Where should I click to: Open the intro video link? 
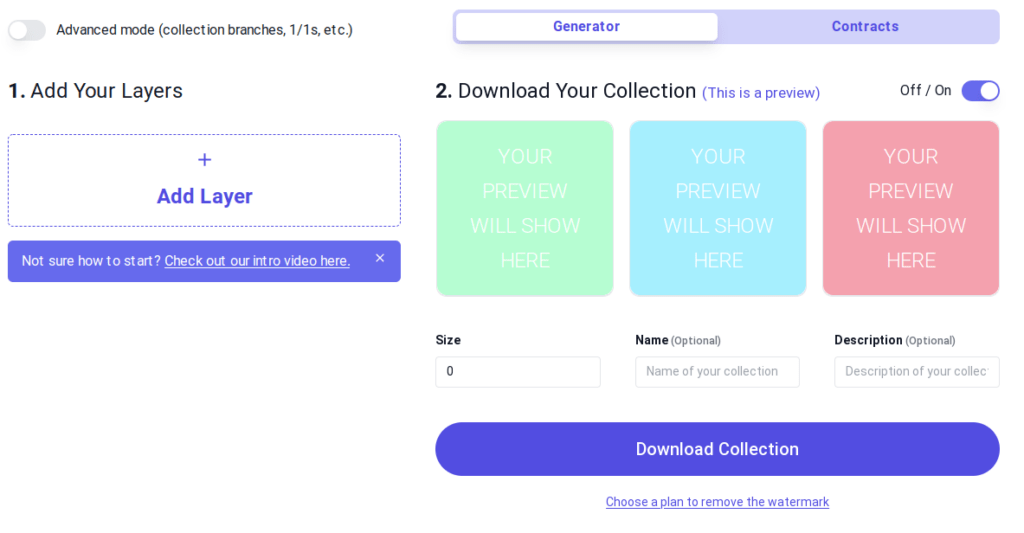(x=257, y=261)
